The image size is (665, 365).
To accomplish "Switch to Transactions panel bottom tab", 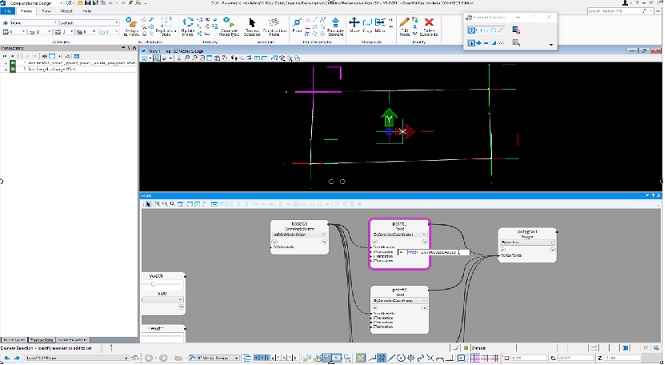I will point(41,340).
